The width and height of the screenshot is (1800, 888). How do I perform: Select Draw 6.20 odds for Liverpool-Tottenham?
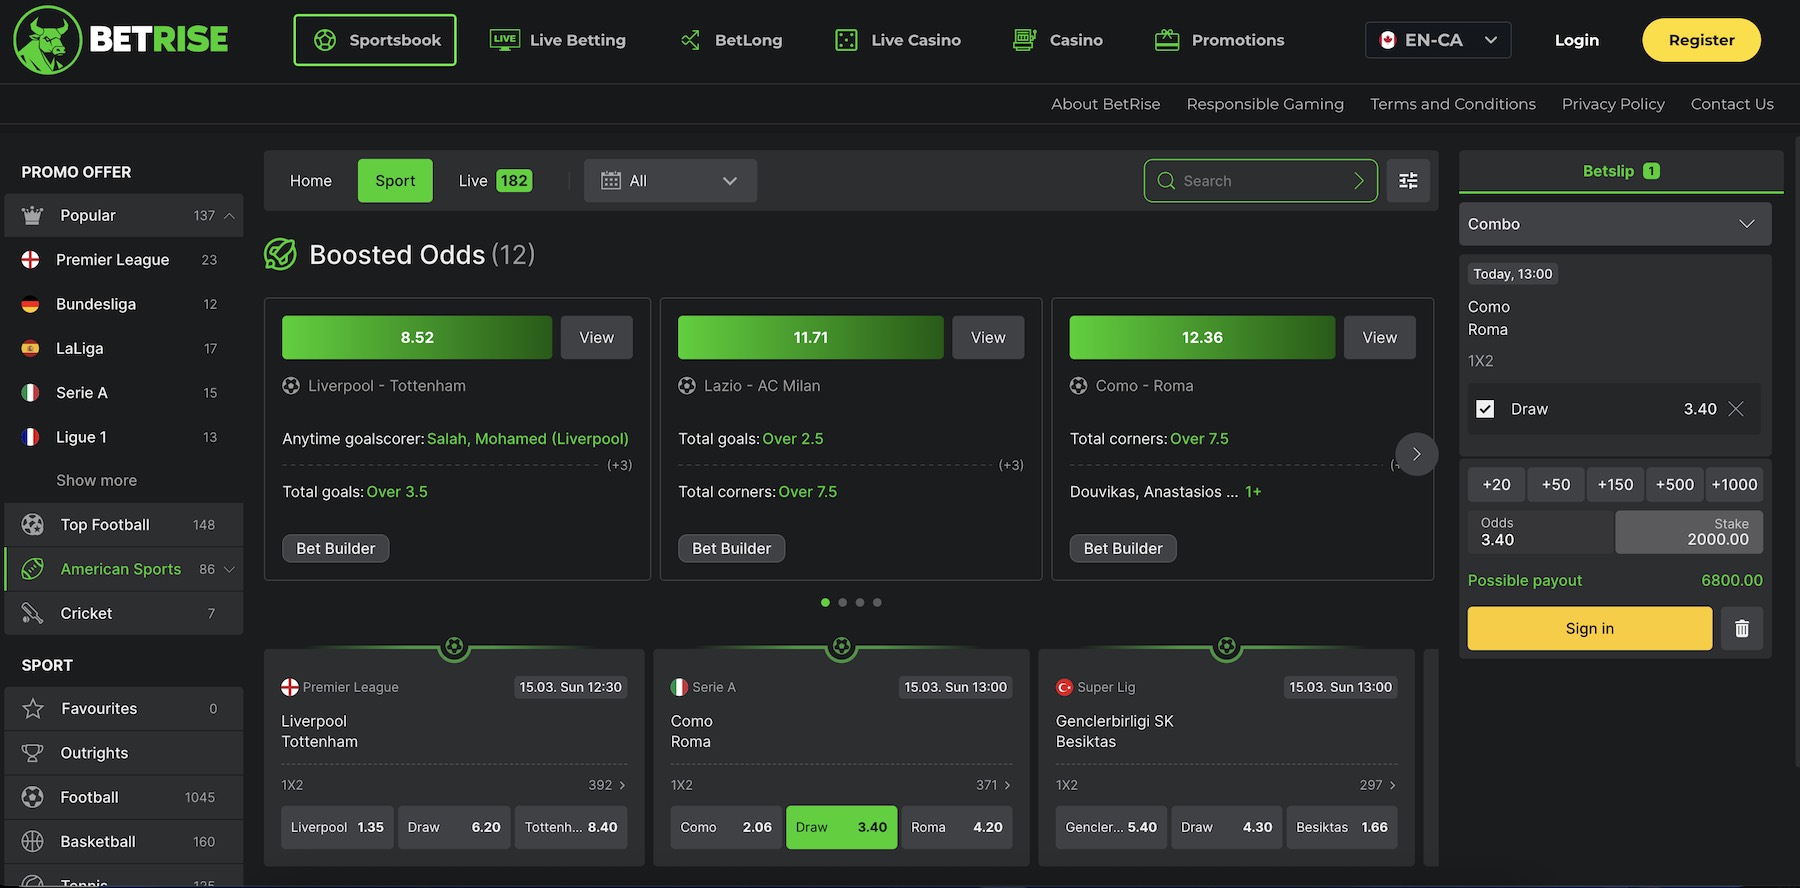coord(454,827)
